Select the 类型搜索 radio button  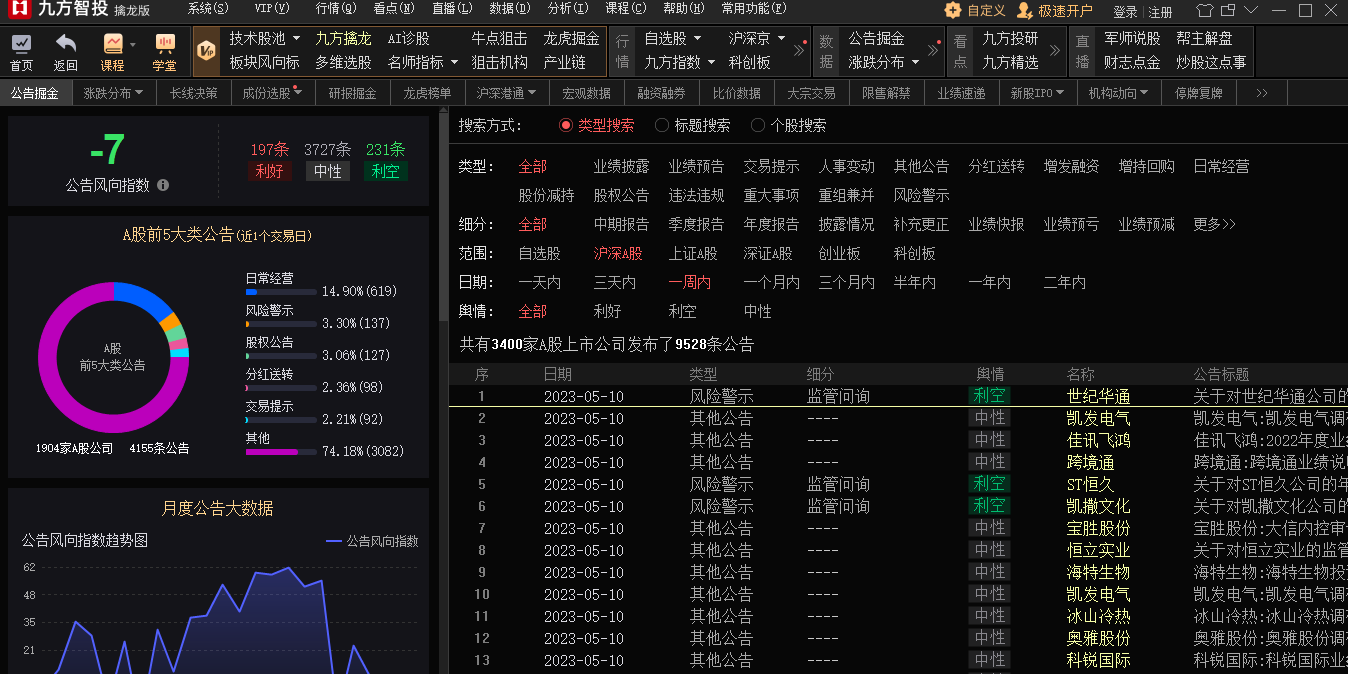[566, 126]
